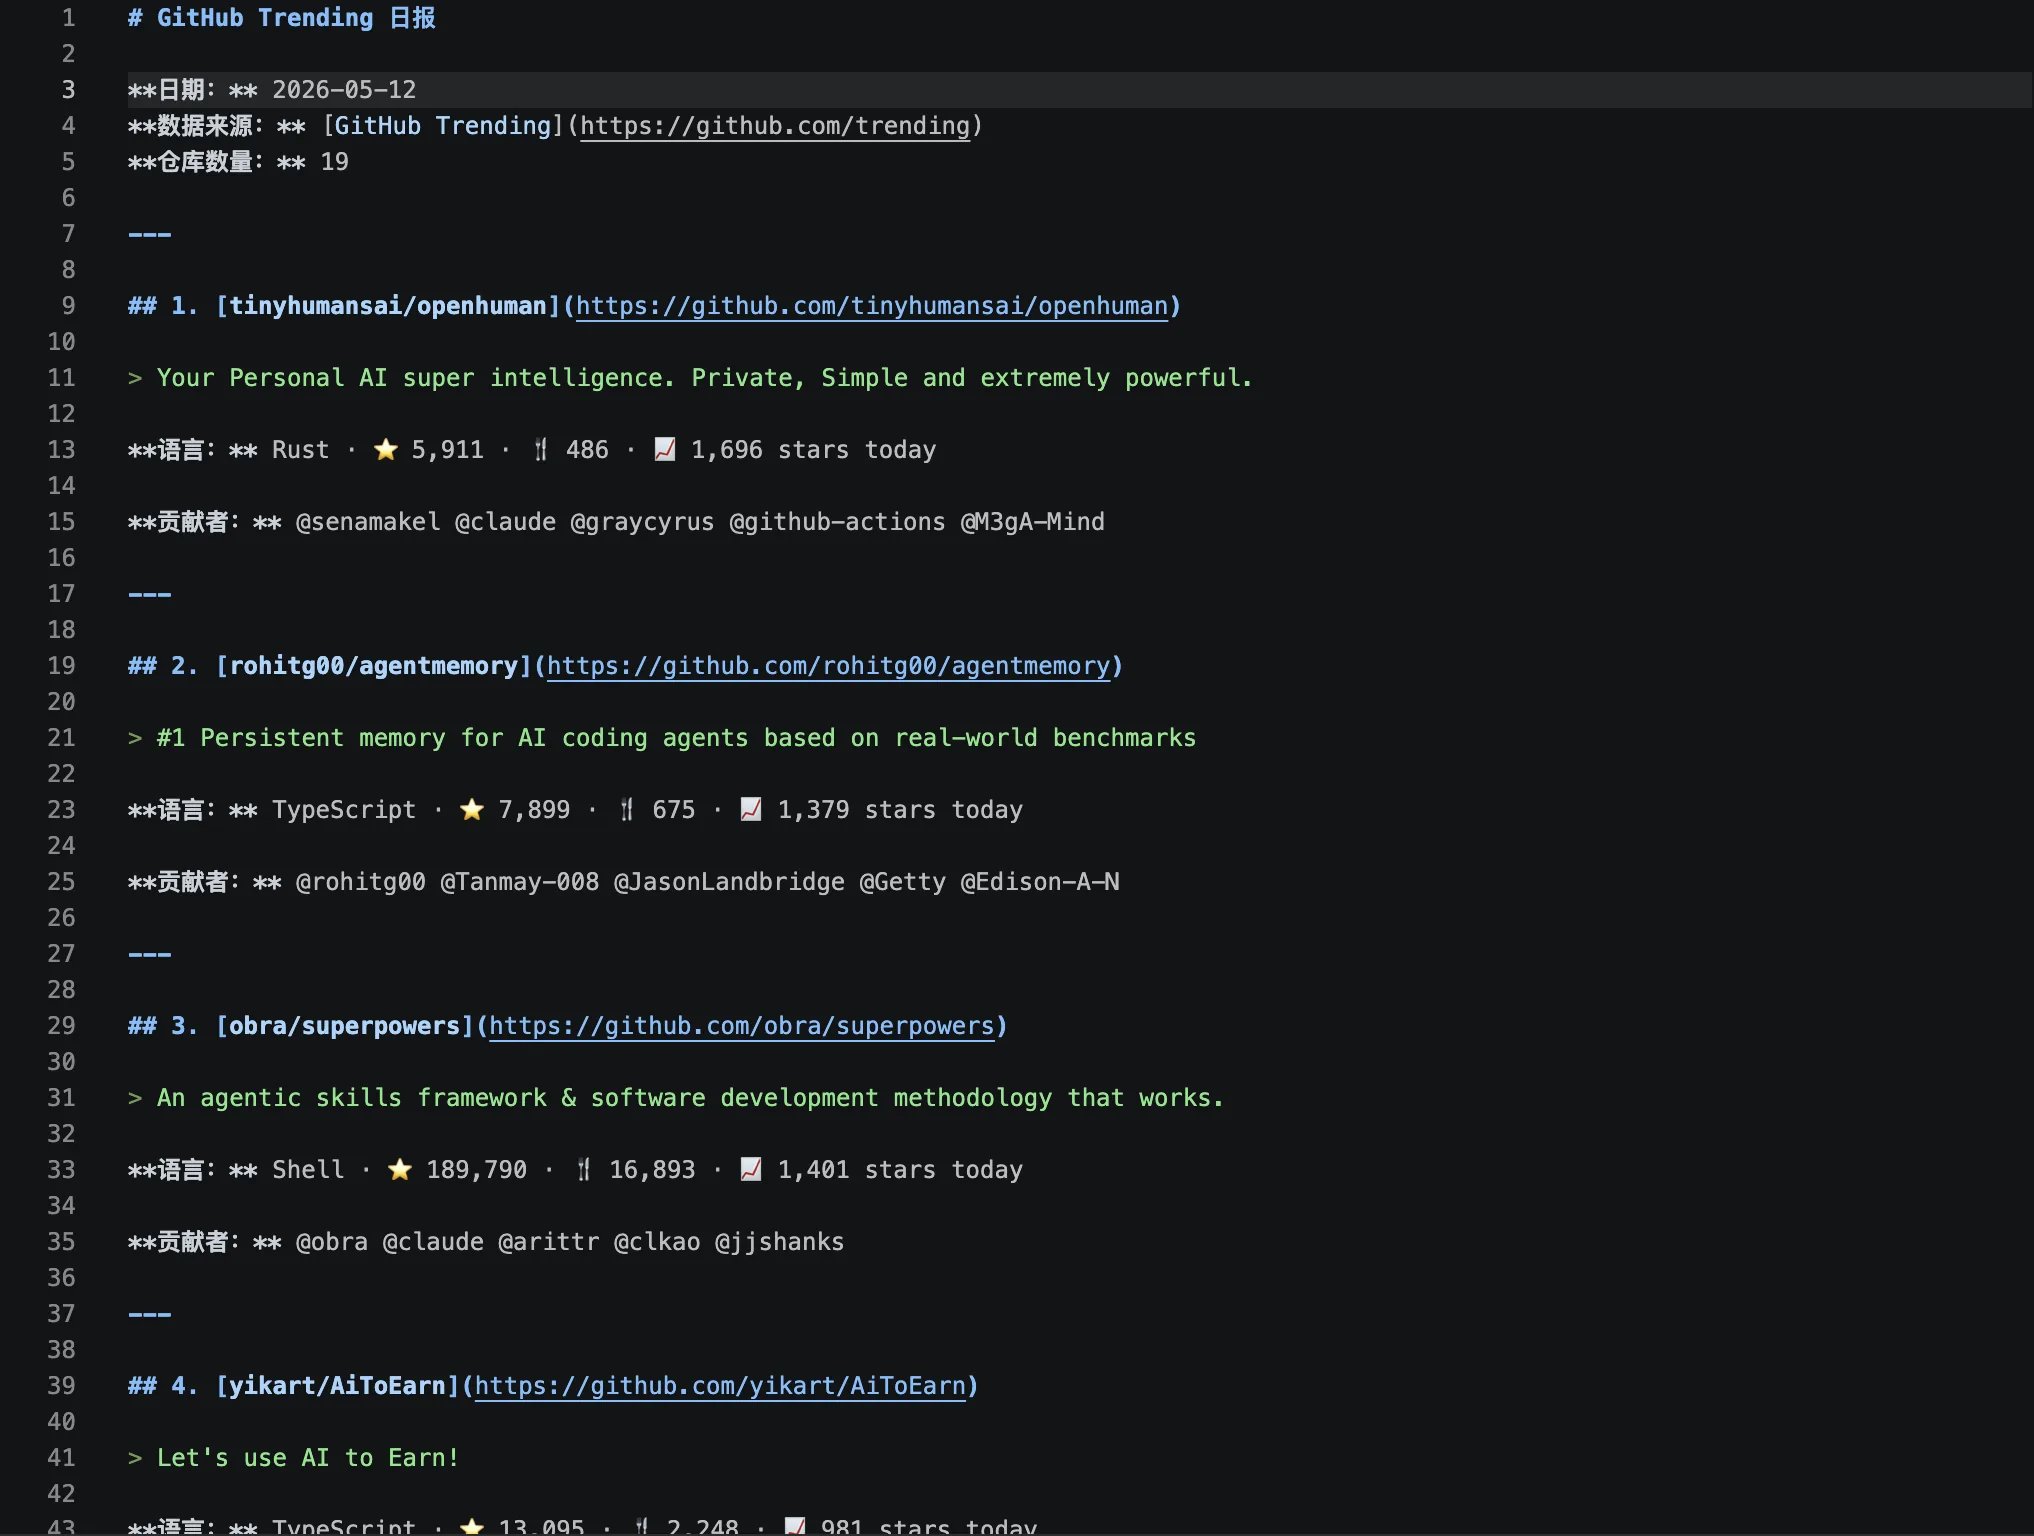Click the fork emoji beside 486
2034x1536 pixels.
click(x=541, y=450)
